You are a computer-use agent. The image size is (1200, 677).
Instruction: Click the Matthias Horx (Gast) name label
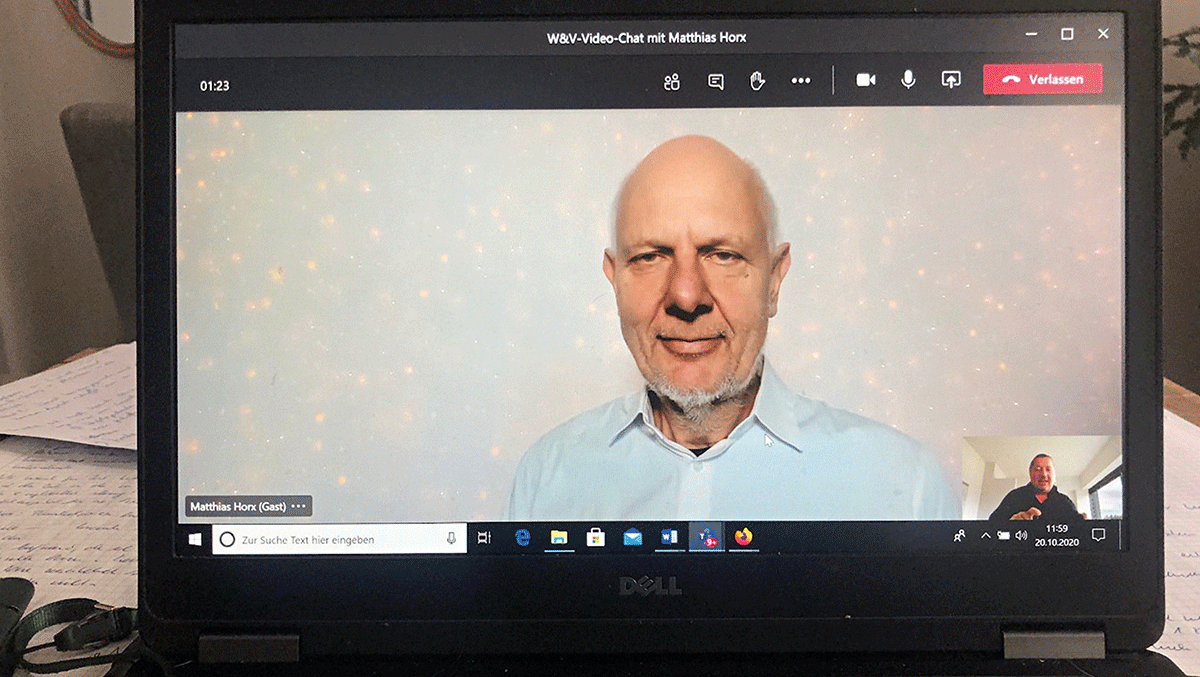click(x=238, y=507)
